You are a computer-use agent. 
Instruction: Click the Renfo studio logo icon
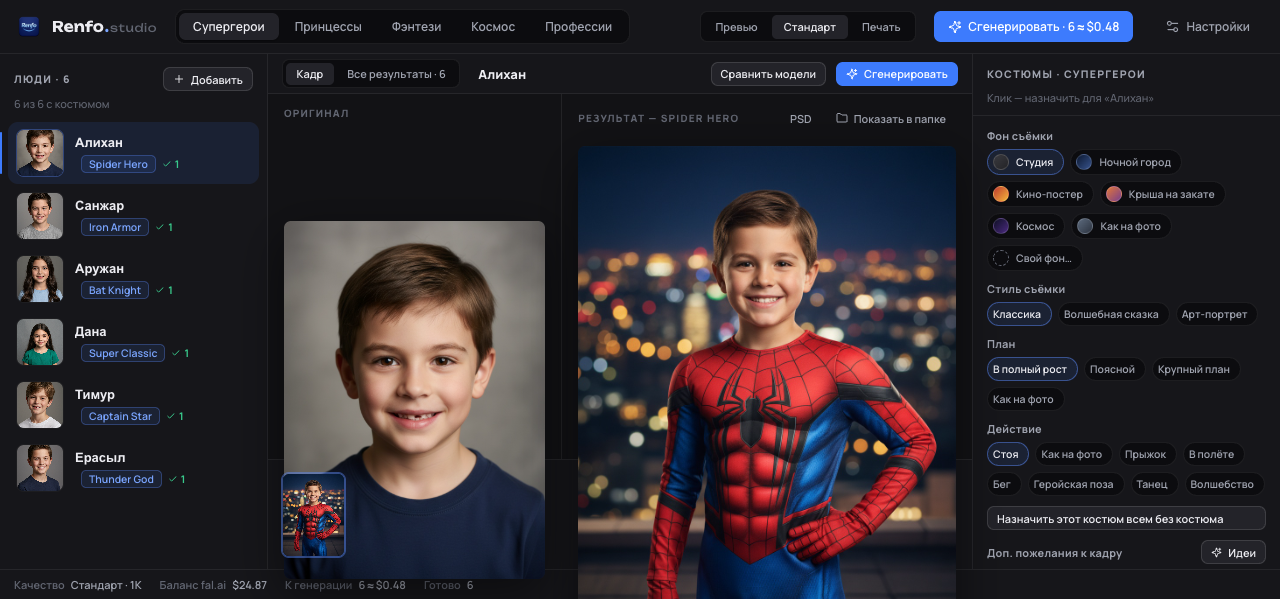click(x=29, y=27)
